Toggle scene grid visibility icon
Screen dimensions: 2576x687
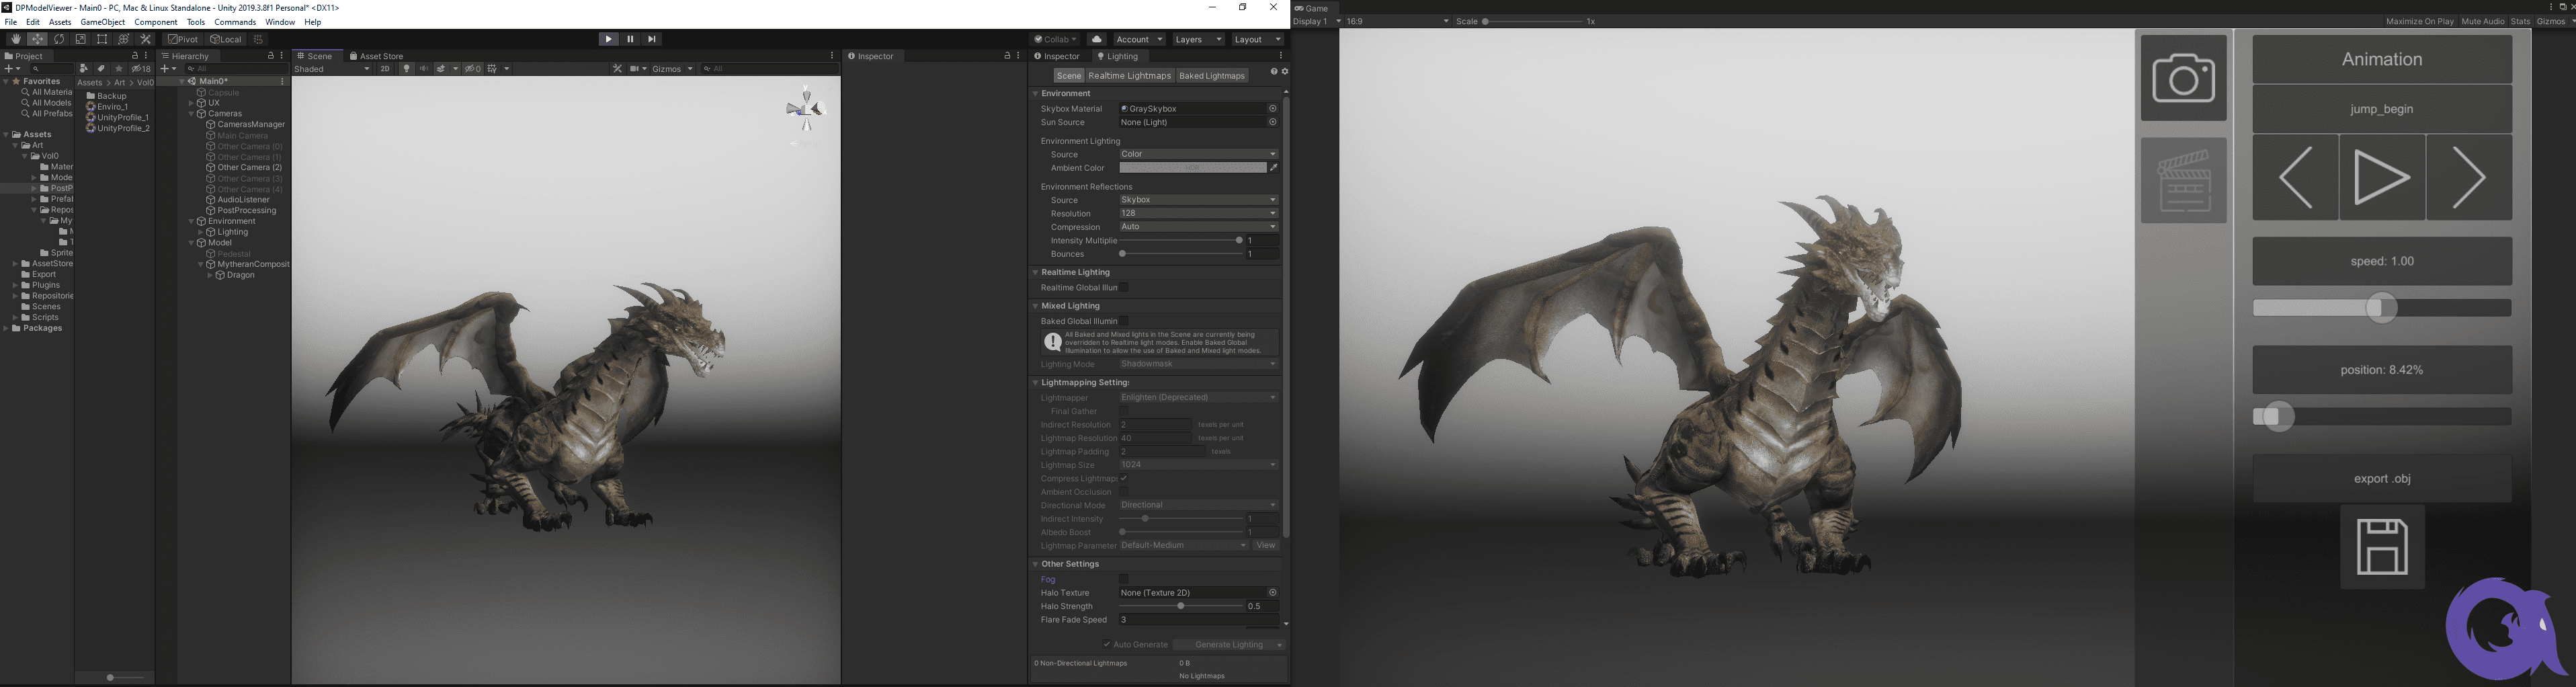click(492, 69)
